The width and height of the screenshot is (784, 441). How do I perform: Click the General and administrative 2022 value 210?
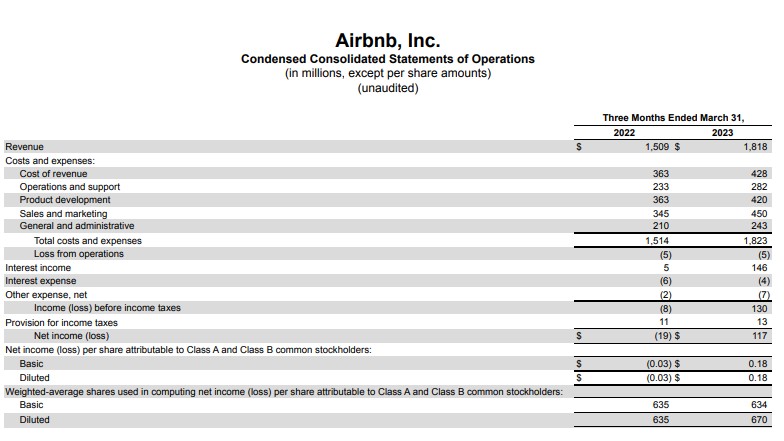coord(661,226)
